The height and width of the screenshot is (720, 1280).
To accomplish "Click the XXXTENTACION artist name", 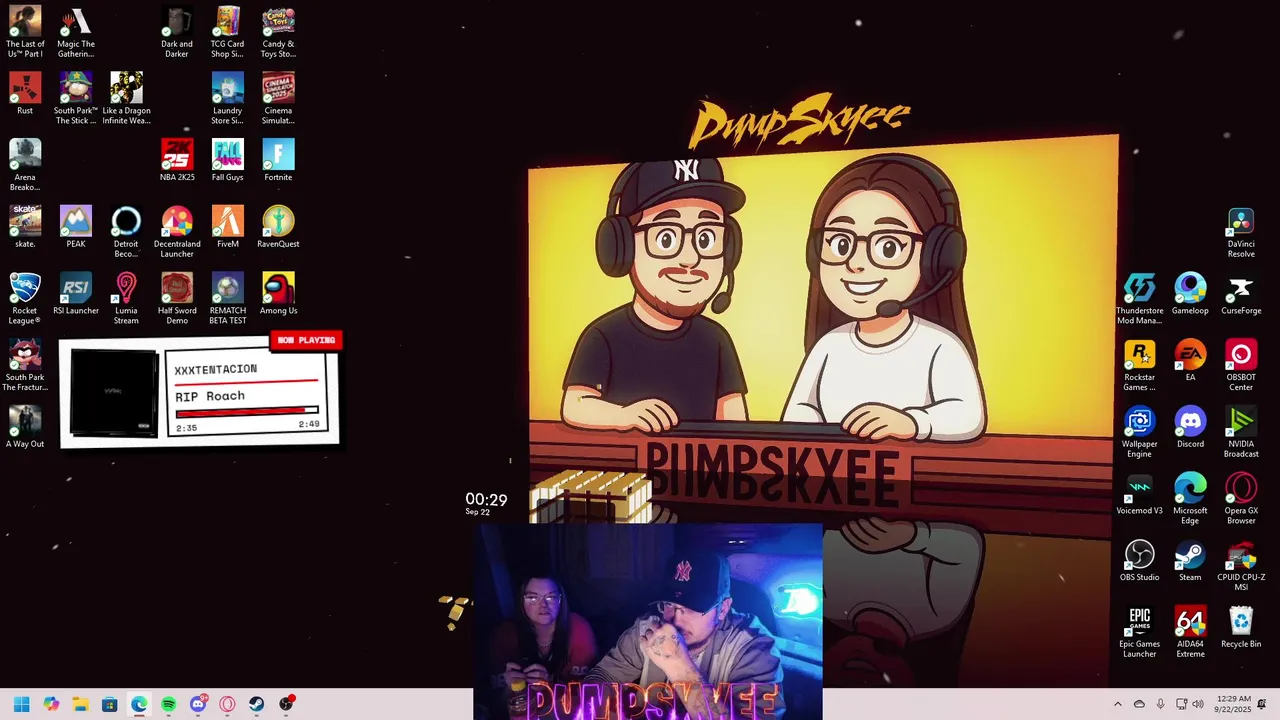I will point(216,369).
